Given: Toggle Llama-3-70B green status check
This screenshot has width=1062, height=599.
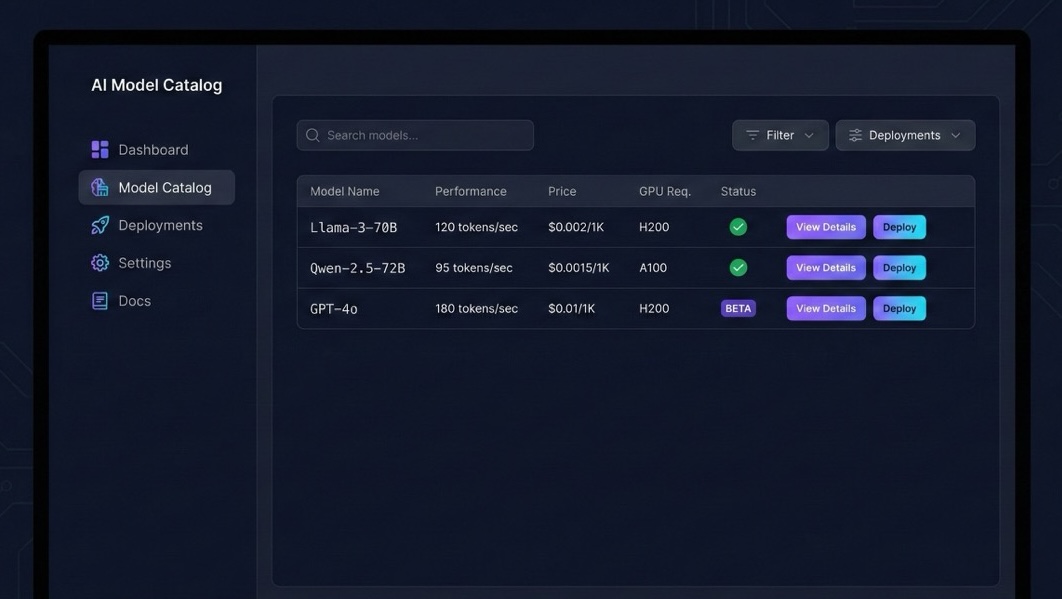Looking at the screenshot, I should (x=737, y=226).
